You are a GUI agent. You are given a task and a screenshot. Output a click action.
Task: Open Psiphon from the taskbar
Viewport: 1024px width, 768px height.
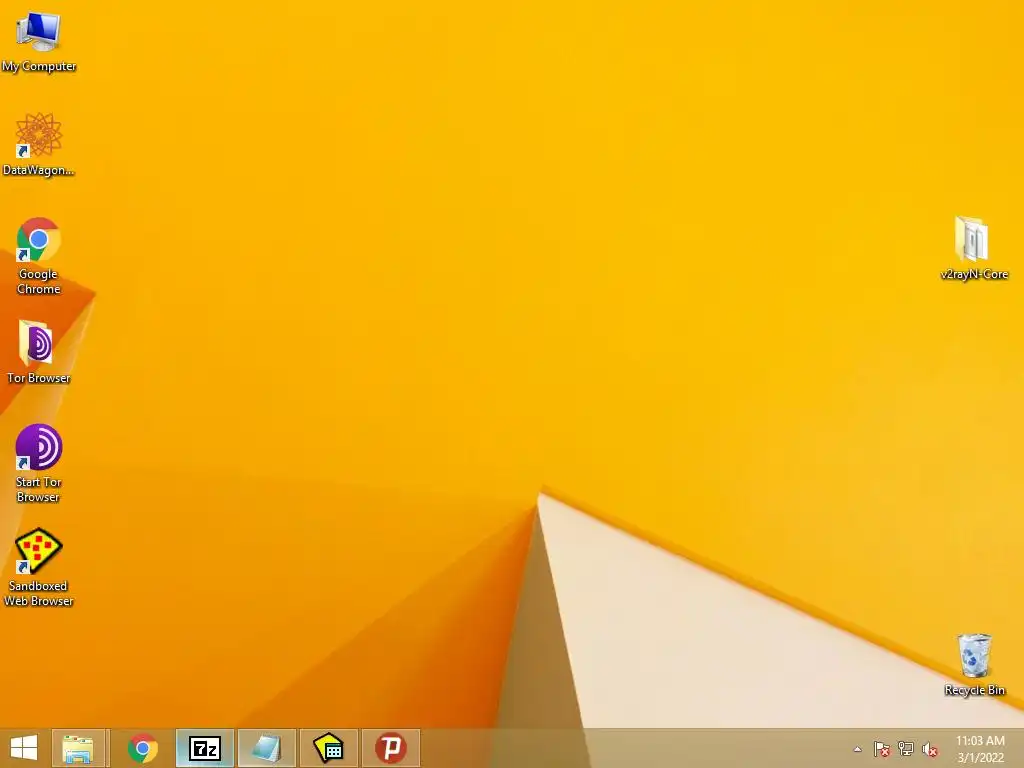pos(391,748)
